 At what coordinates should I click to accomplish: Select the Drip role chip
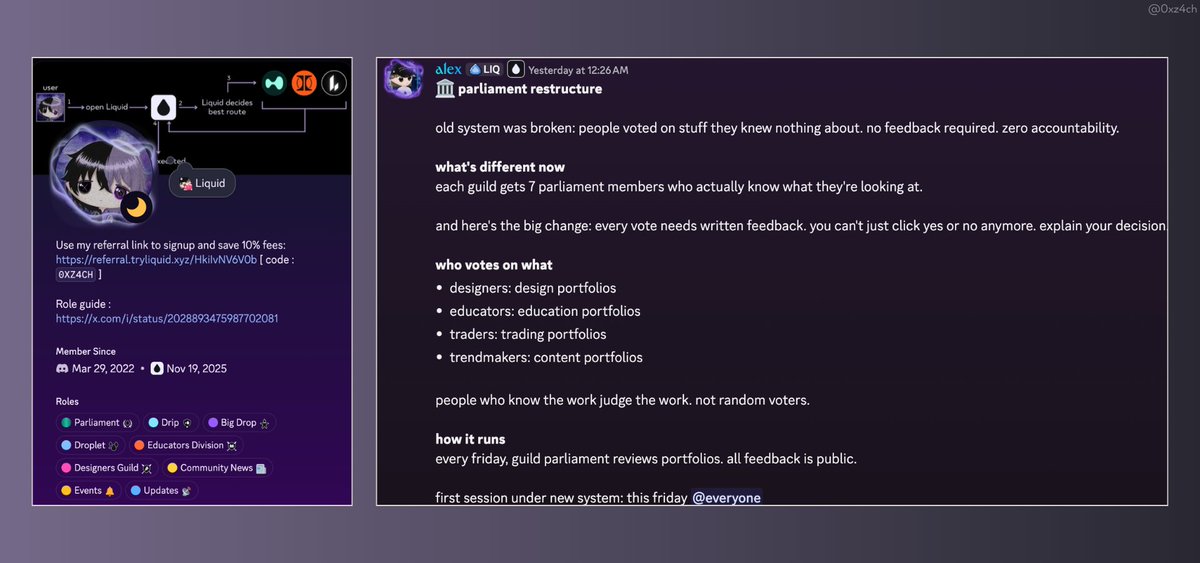(172, 423)
